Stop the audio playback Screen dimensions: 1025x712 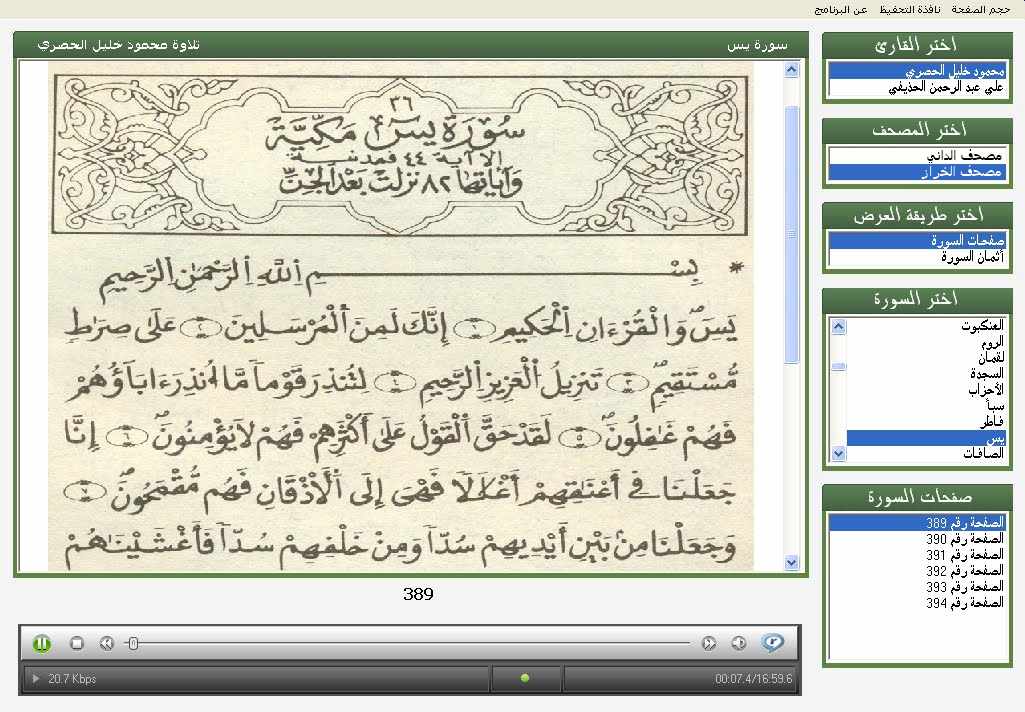[x=76, y=643]
